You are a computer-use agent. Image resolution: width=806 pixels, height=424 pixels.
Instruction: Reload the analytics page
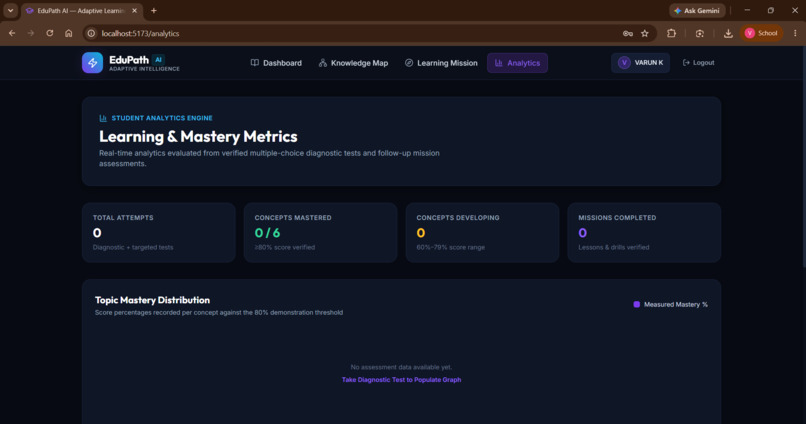(x=49, y=33)
